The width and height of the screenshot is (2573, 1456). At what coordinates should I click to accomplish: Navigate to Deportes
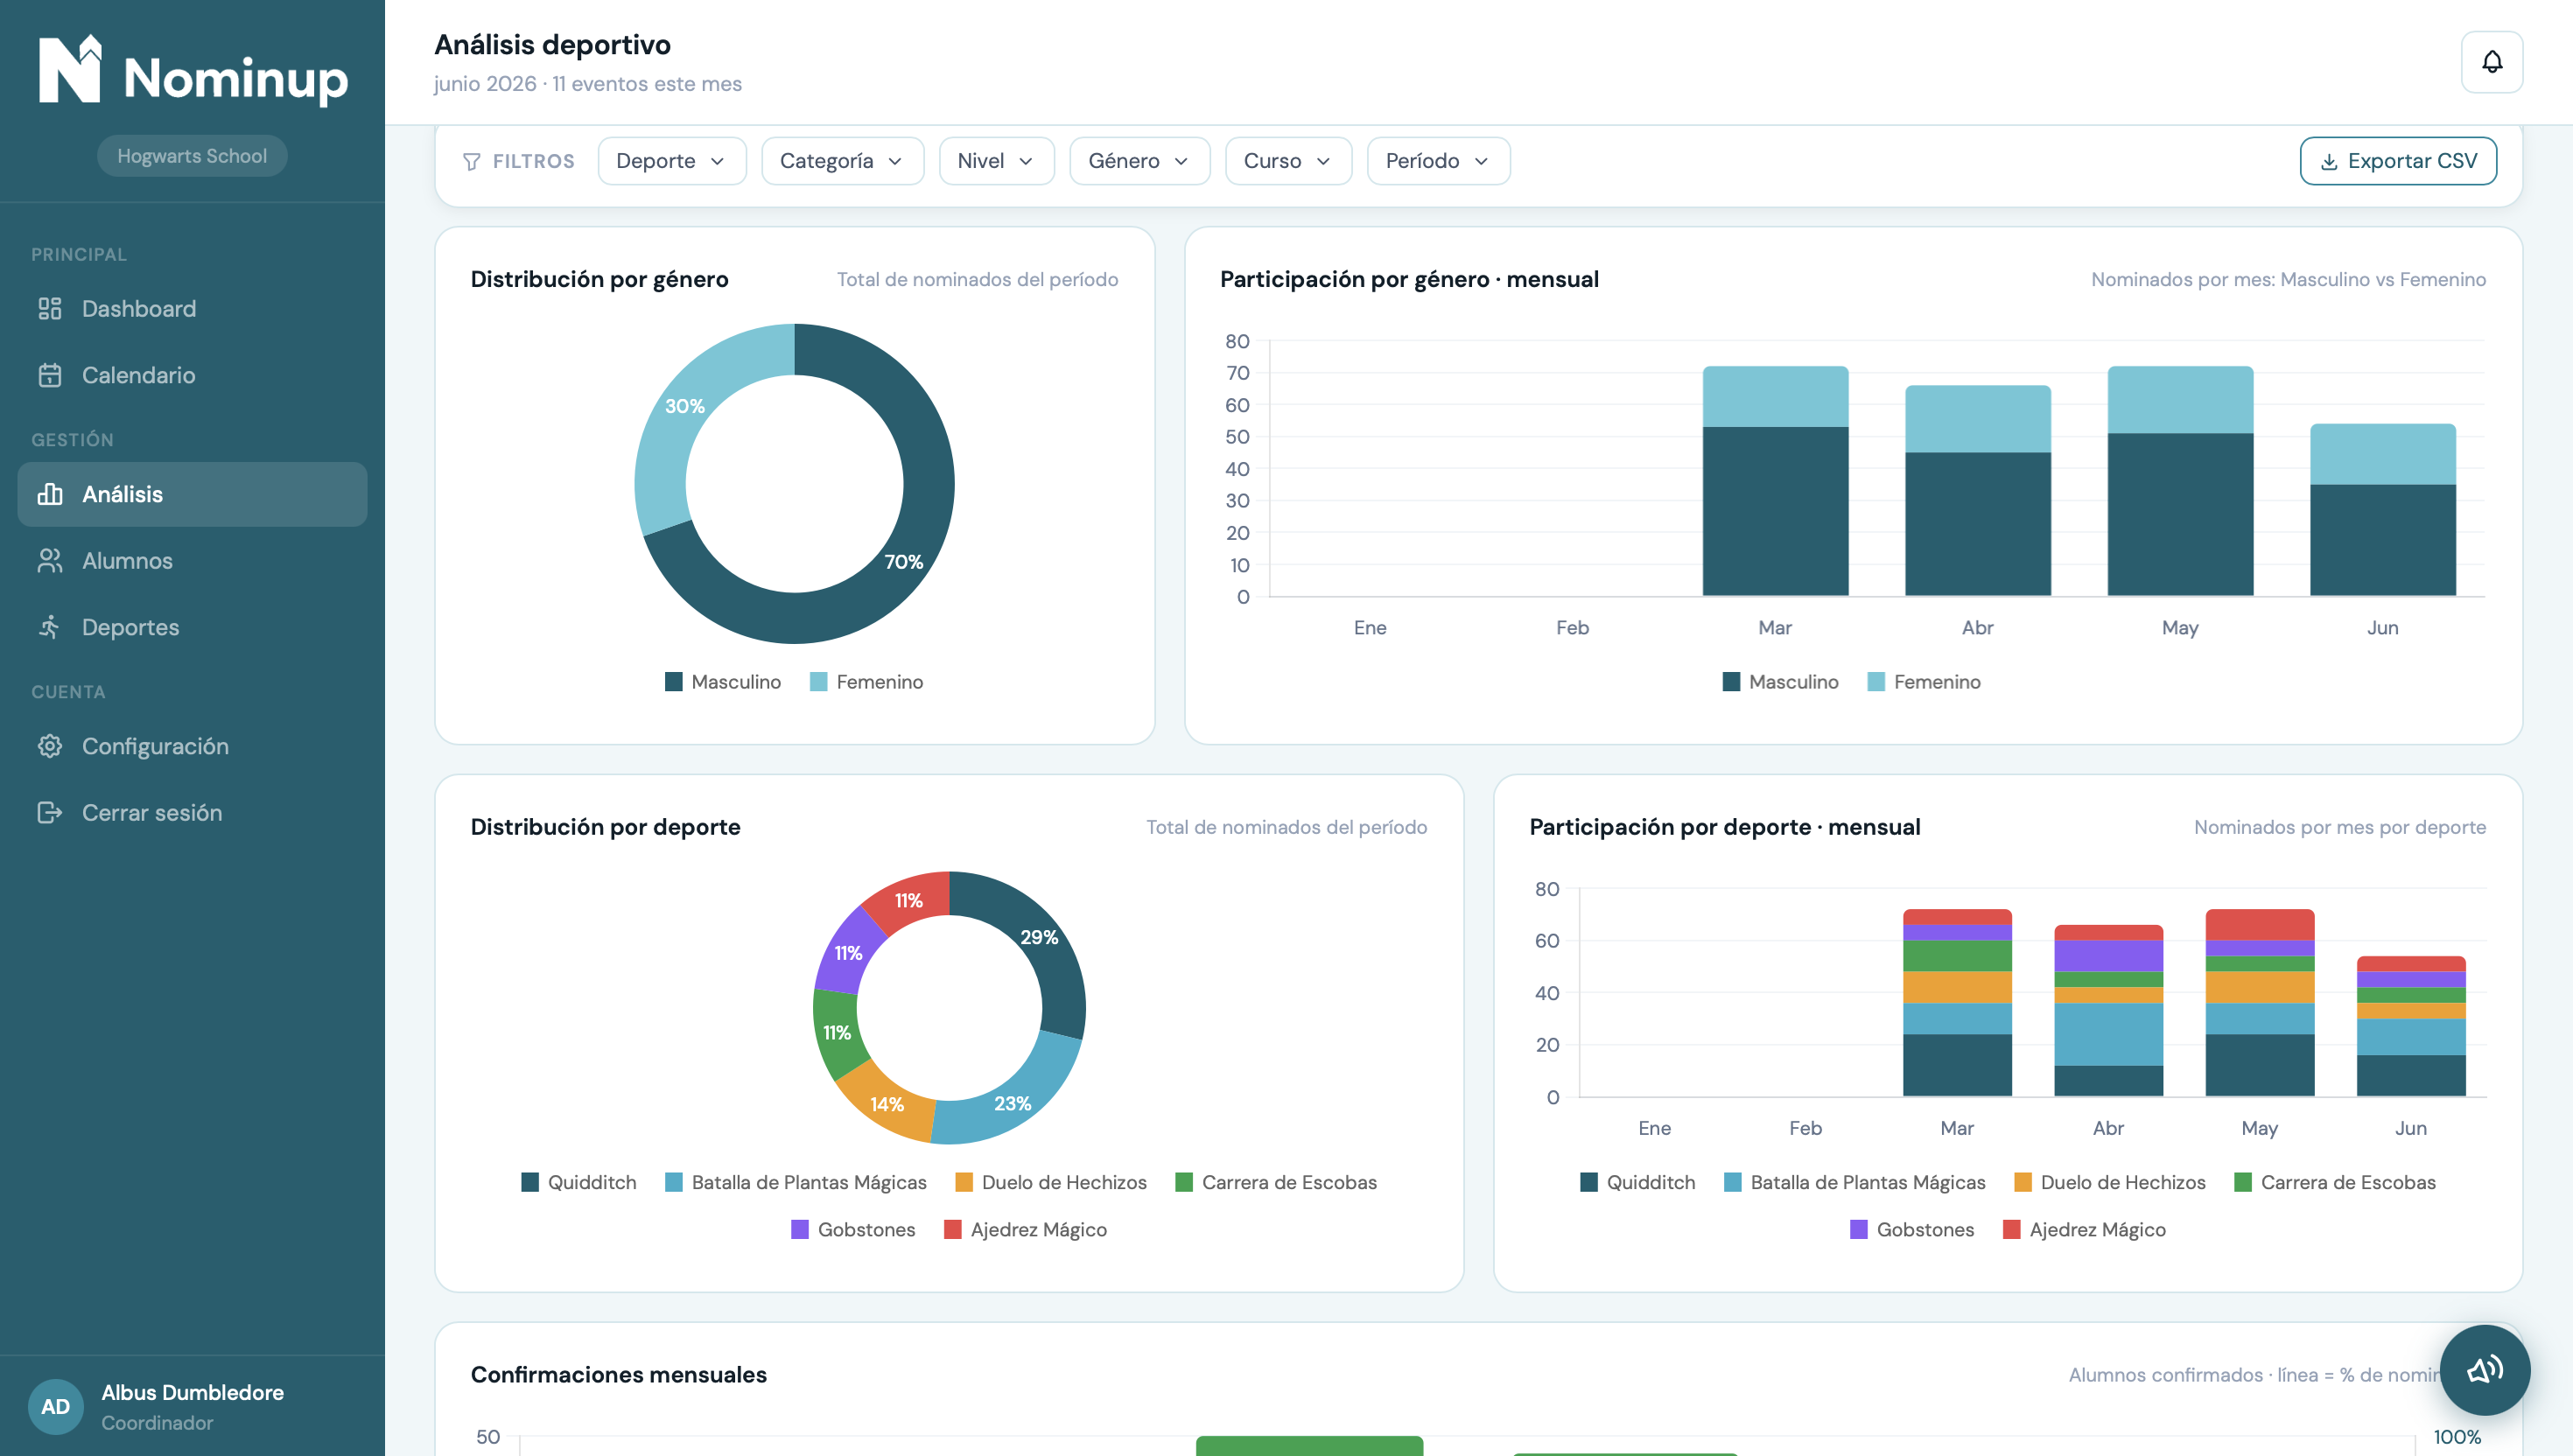(x=192, y=627)
